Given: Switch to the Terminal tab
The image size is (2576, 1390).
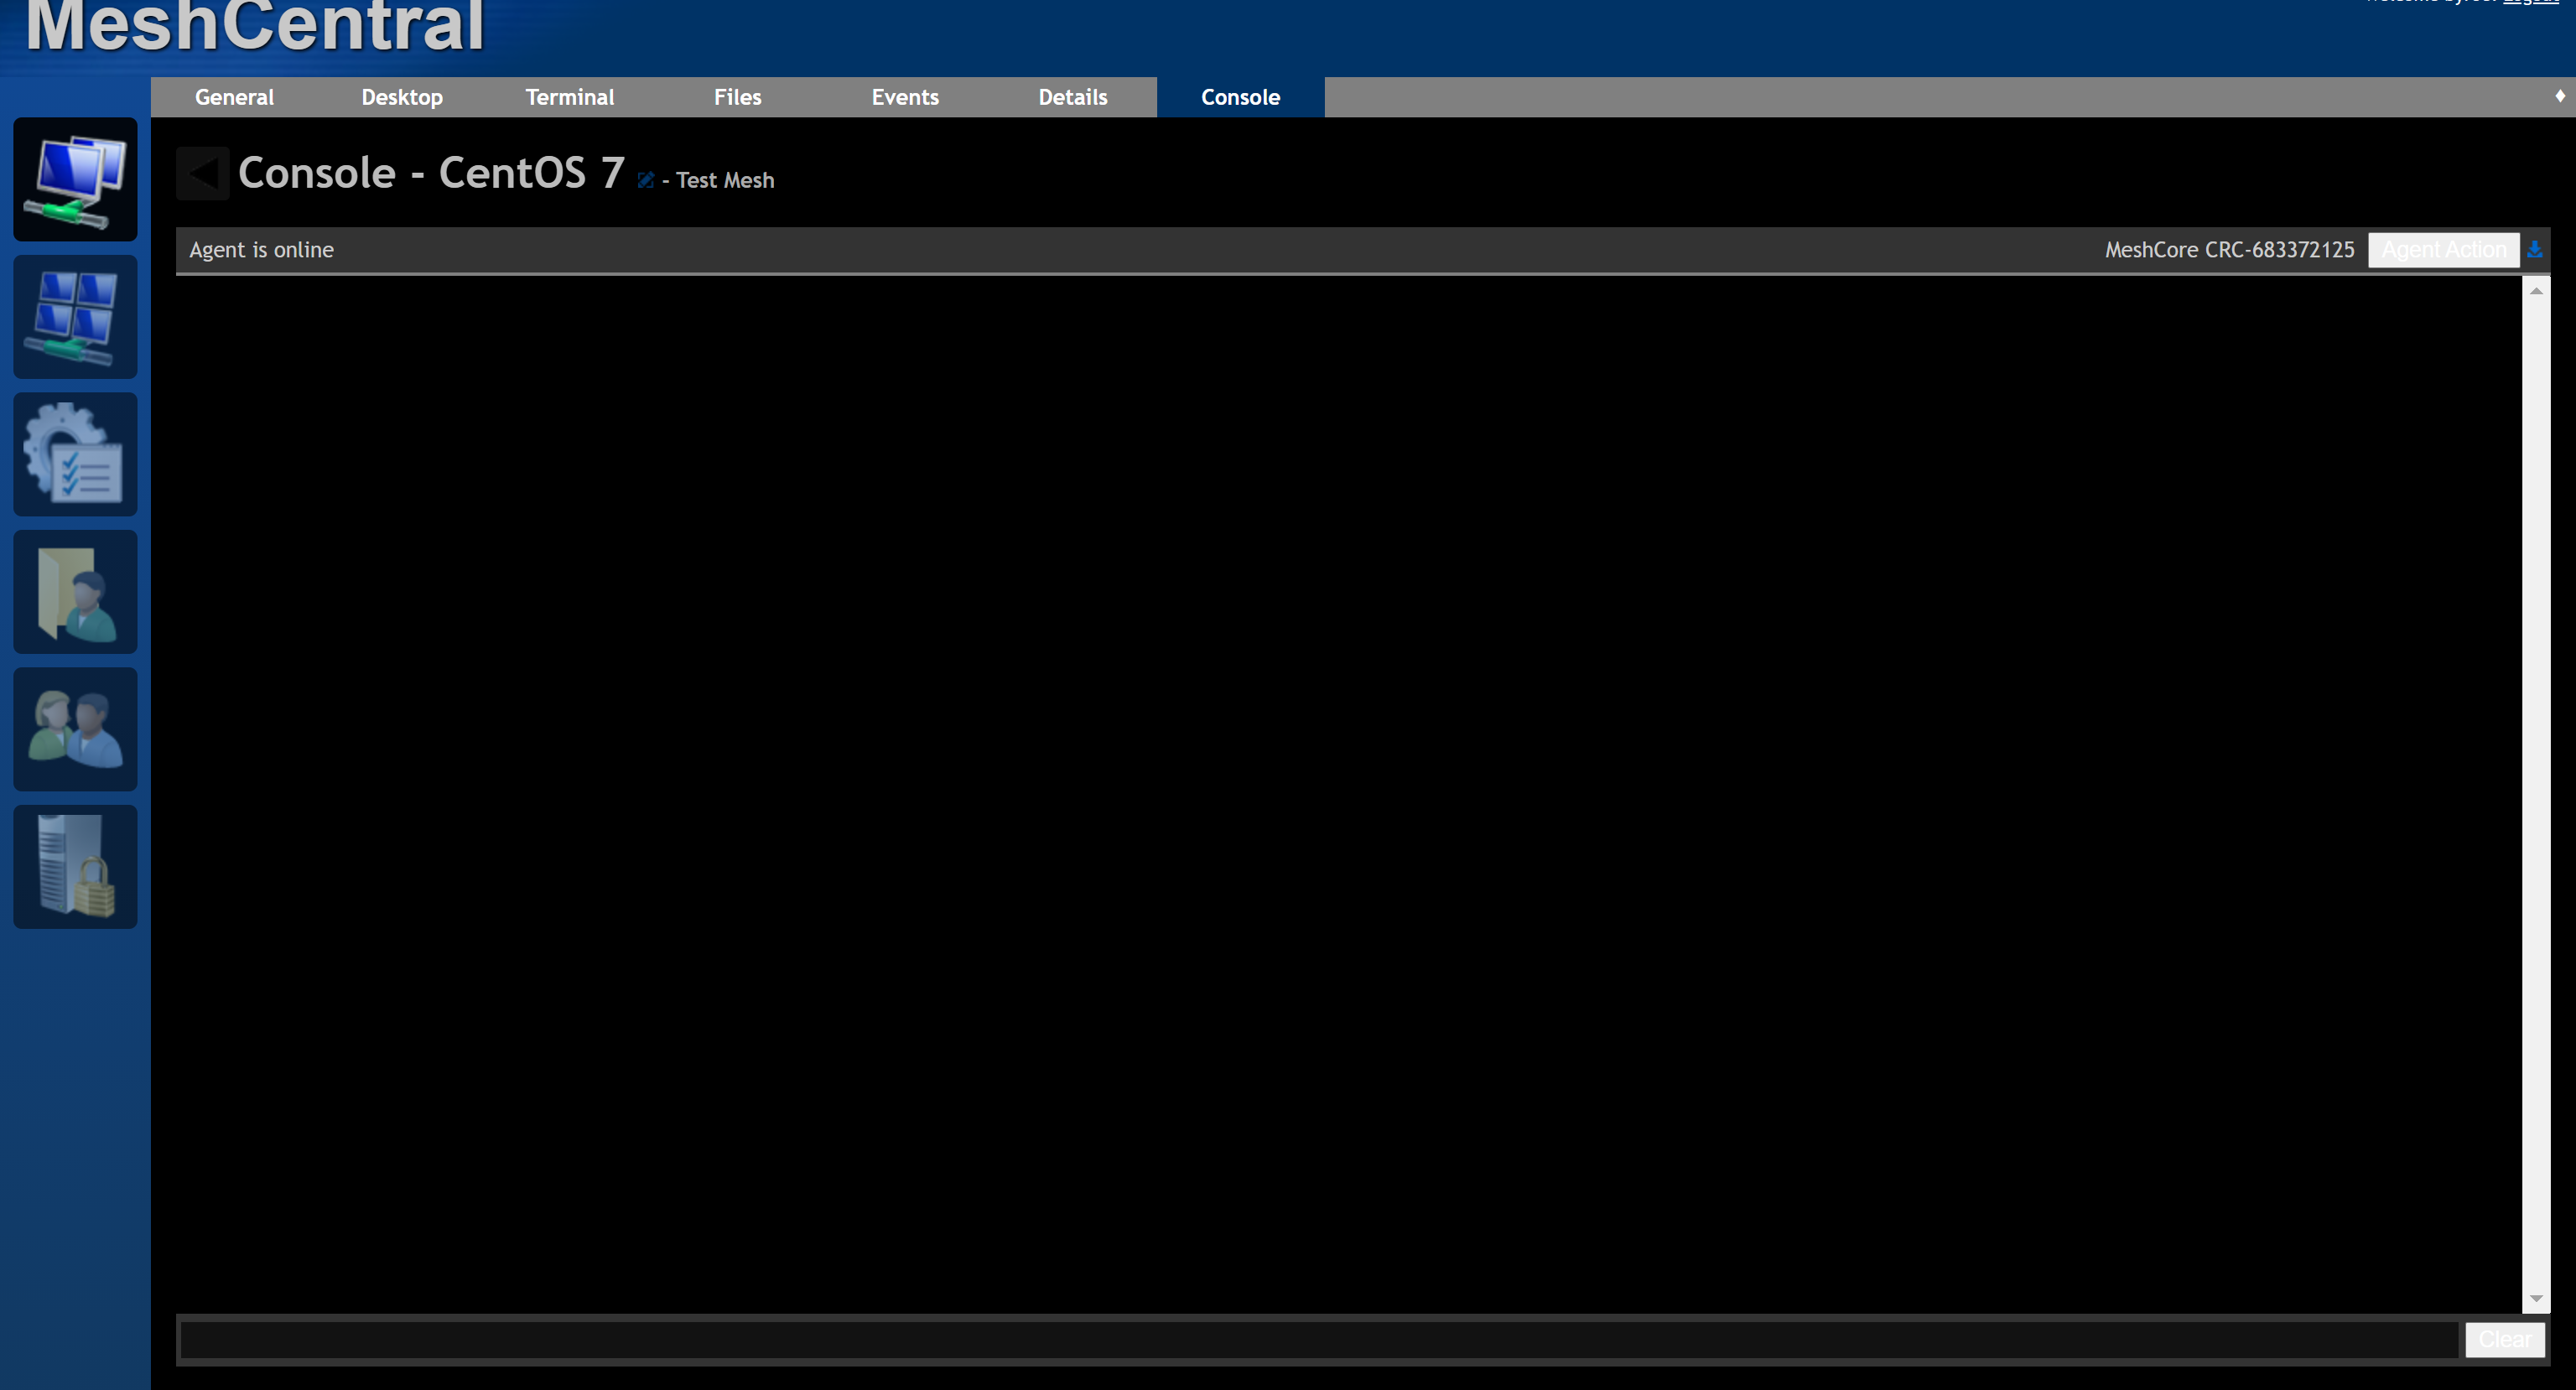Looking at the screenshot, I should click(x=570, y=97).
